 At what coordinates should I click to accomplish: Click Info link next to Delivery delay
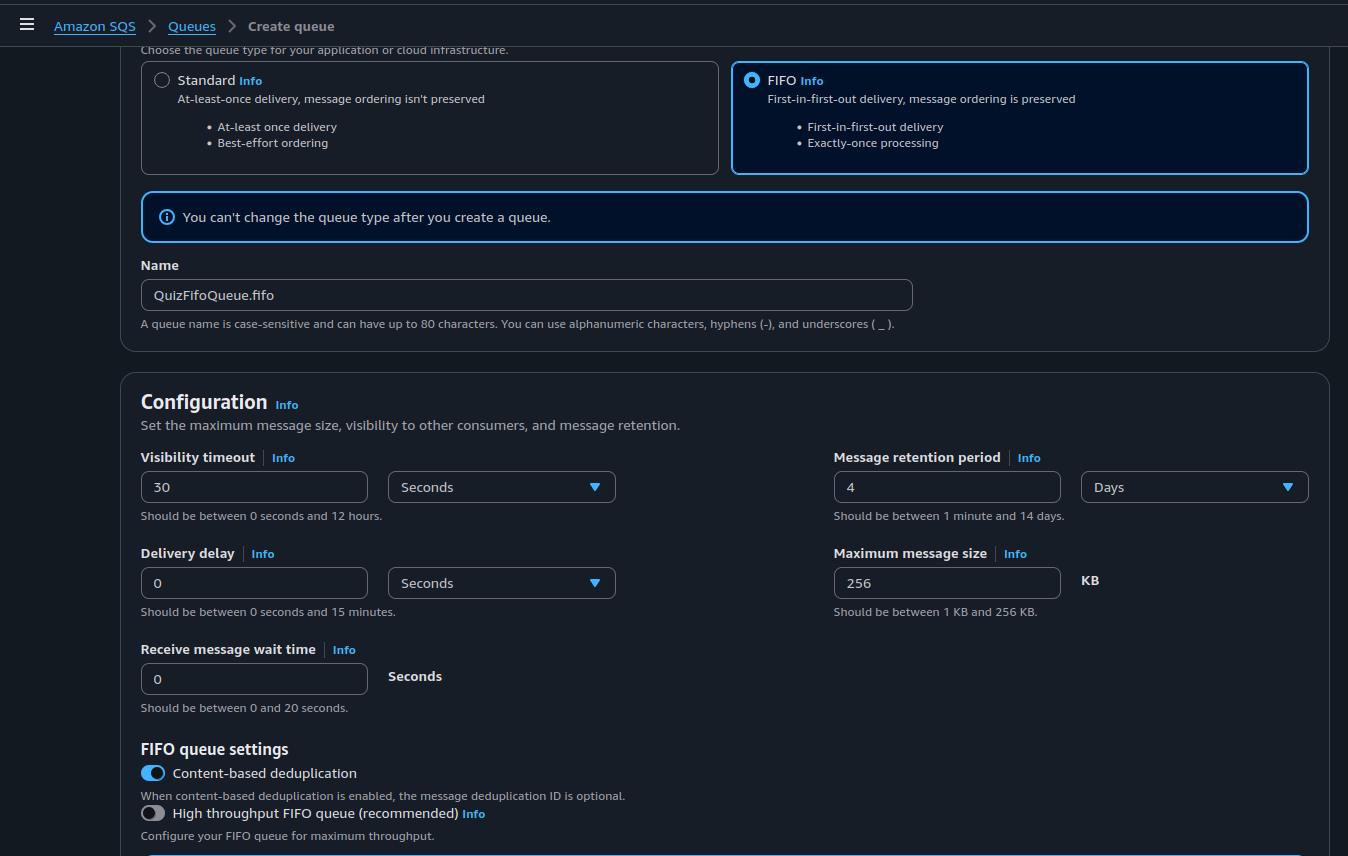click(x=262, y=554)
